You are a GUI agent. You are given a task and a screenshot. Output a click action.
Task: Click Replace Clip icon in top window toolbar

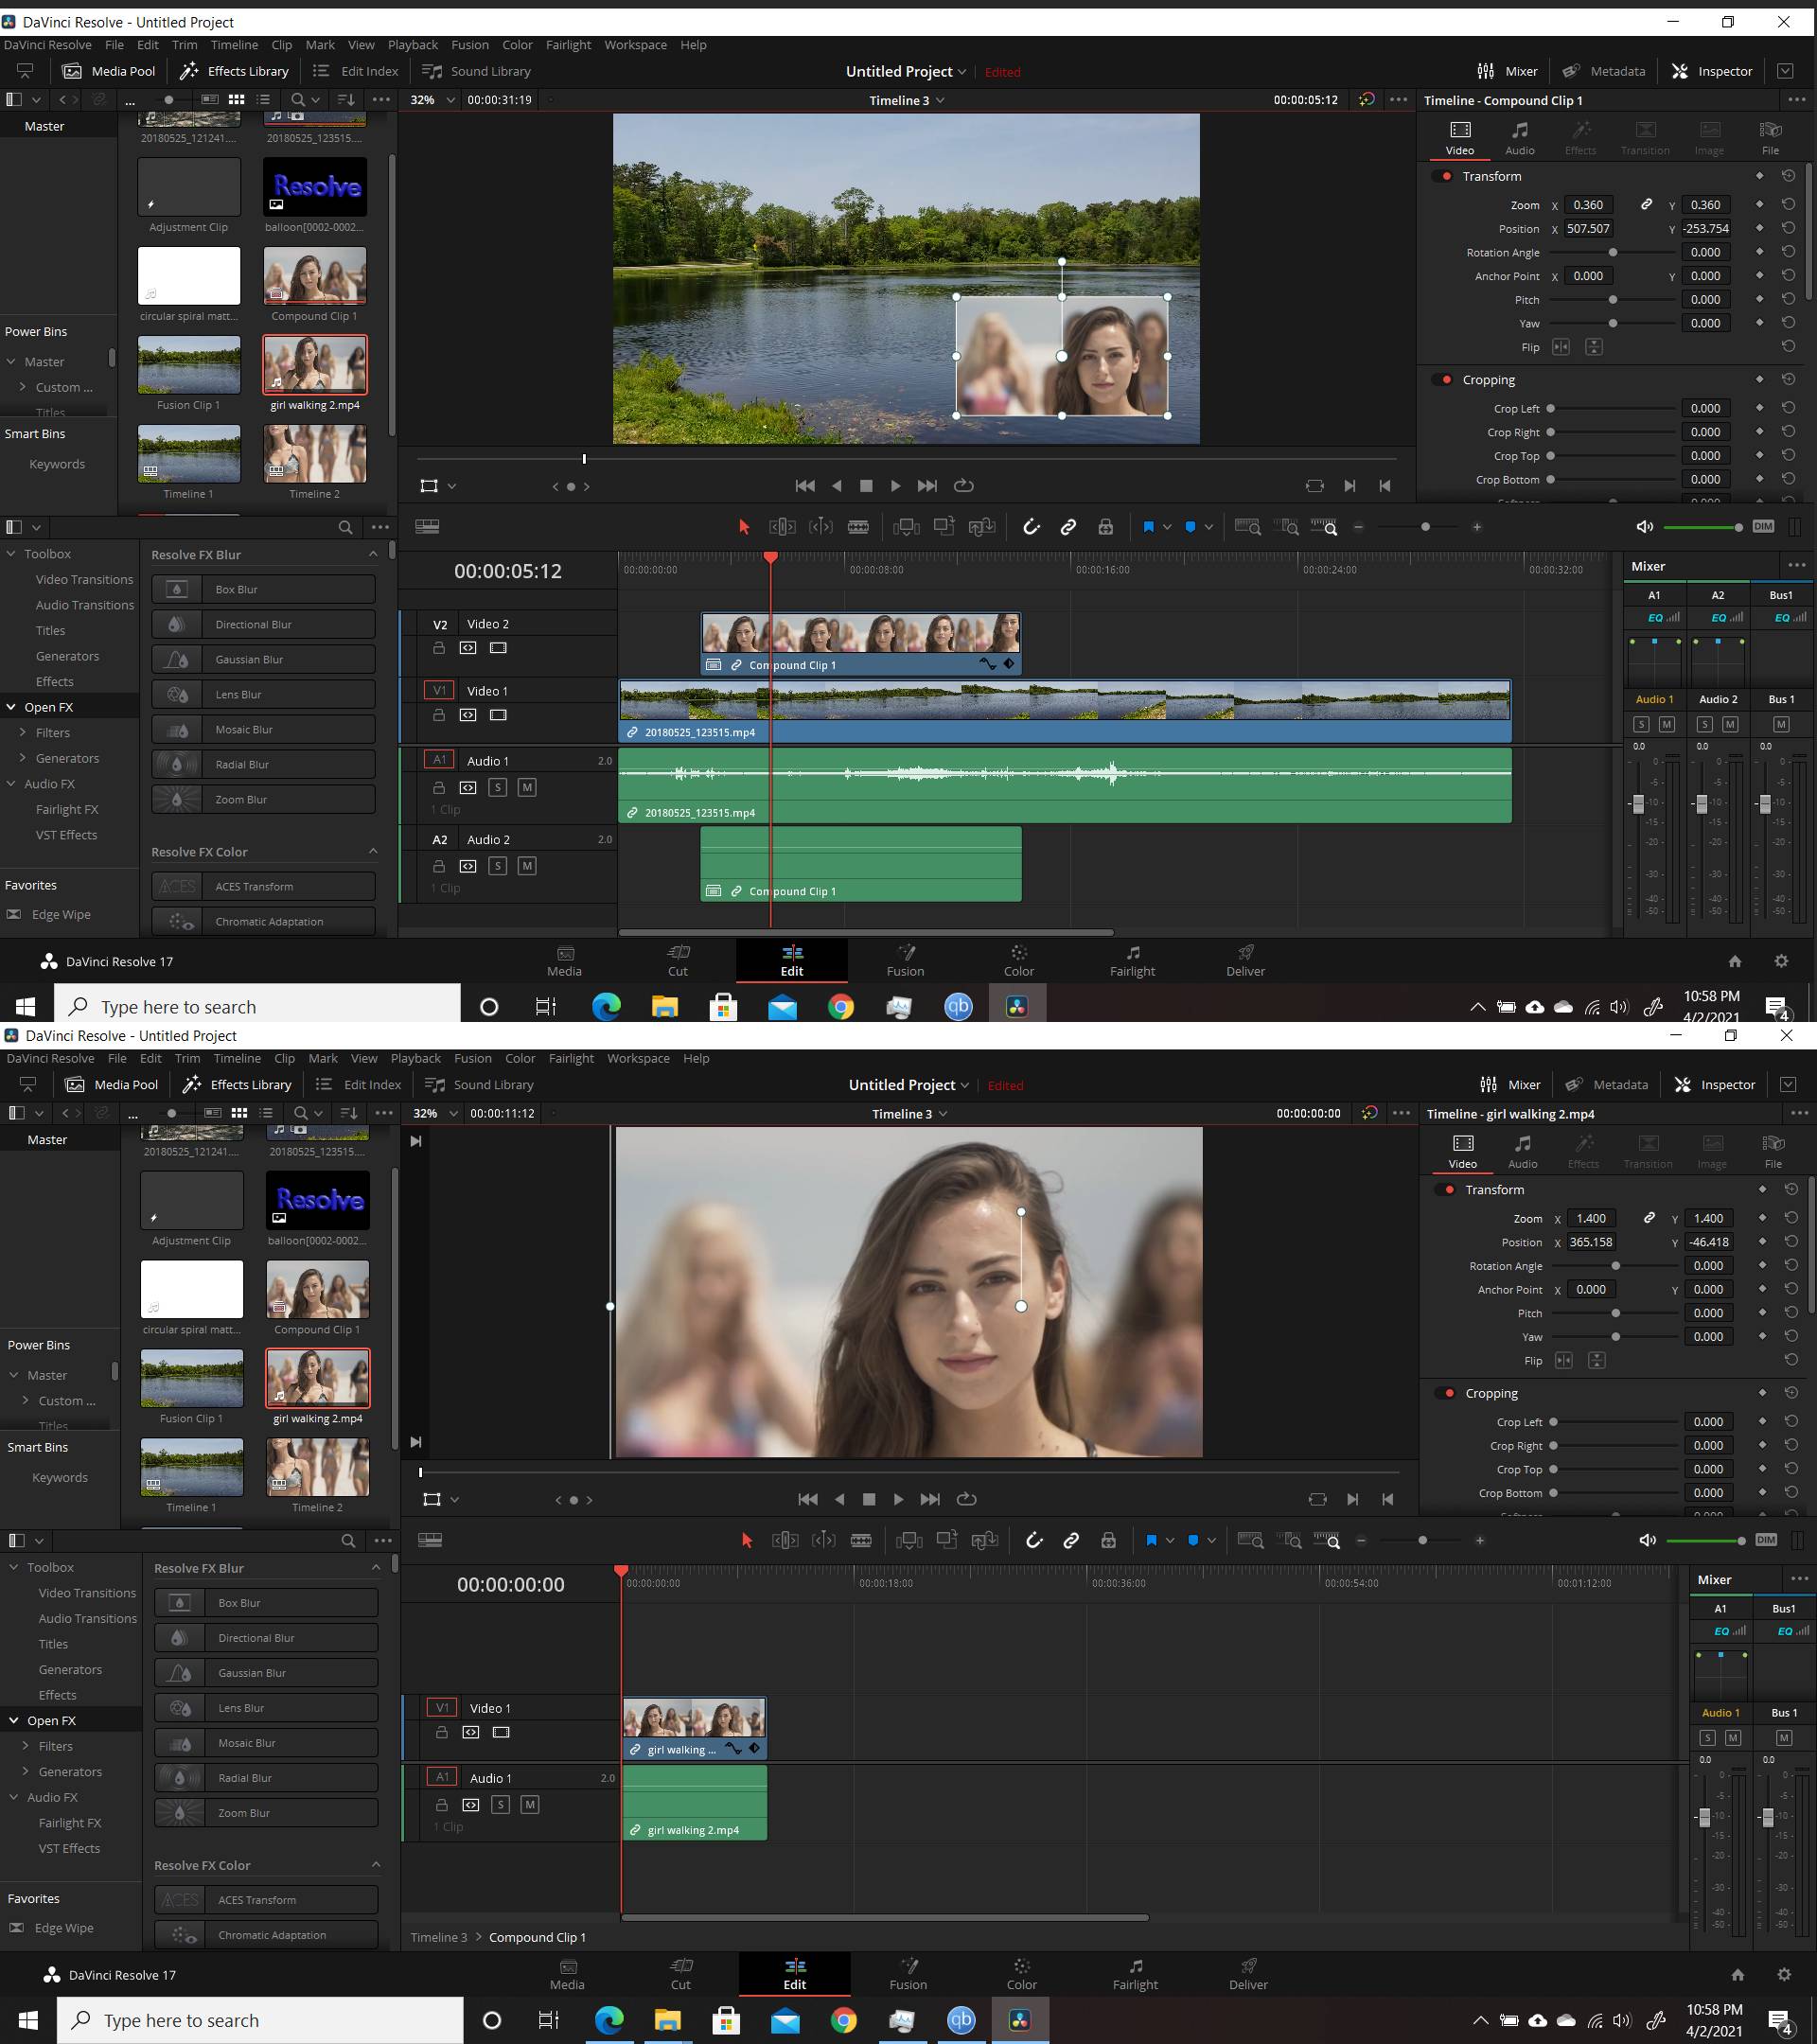pos(982,526)
